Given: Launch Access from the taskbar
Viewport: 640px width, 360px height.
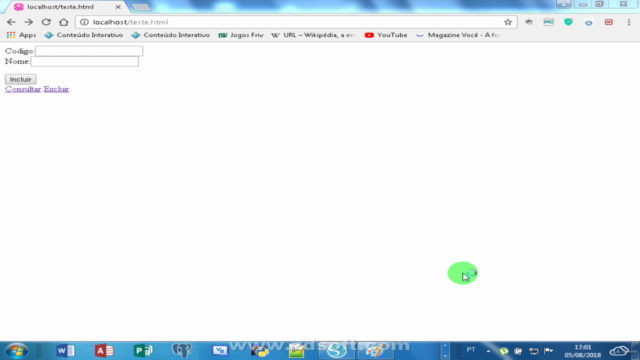Looking at the screenshot, I should [104, 351].
